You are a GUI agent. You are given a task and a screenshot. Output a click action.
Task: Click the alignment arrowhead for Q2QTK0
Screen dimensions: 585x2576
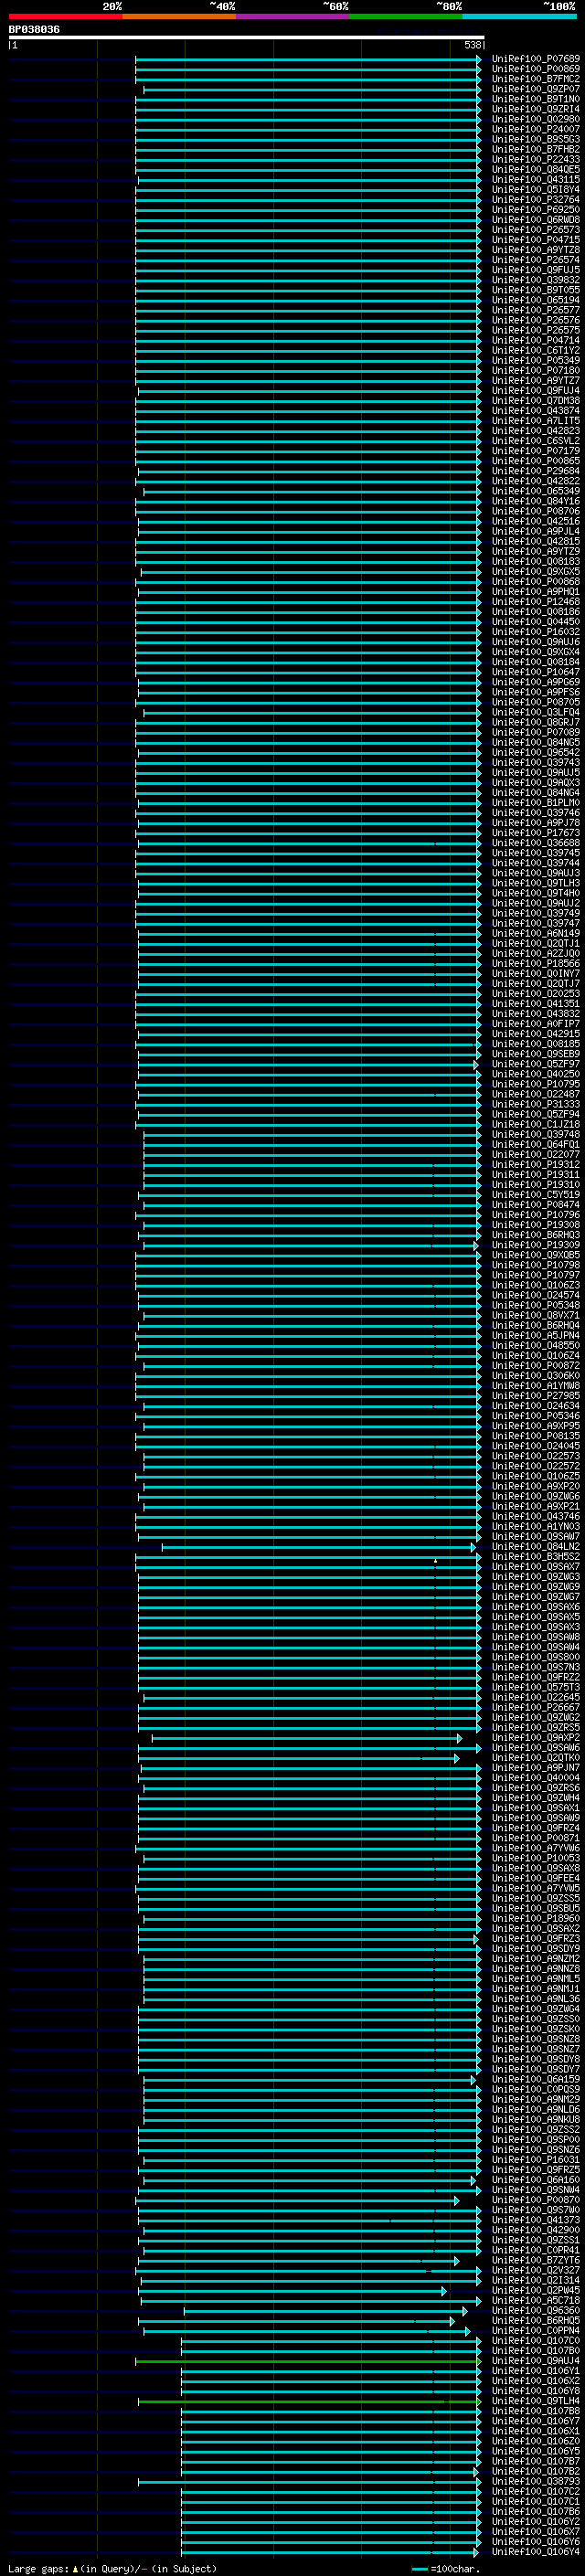click(x=456, y=1758)
